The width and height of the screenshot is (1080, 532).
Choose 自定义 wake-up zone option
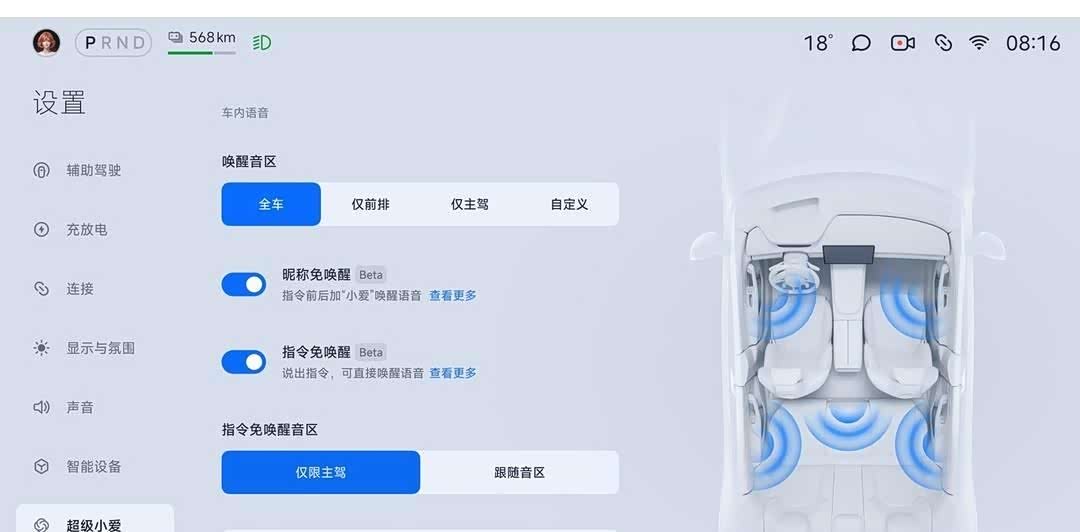tap(569, 205)
